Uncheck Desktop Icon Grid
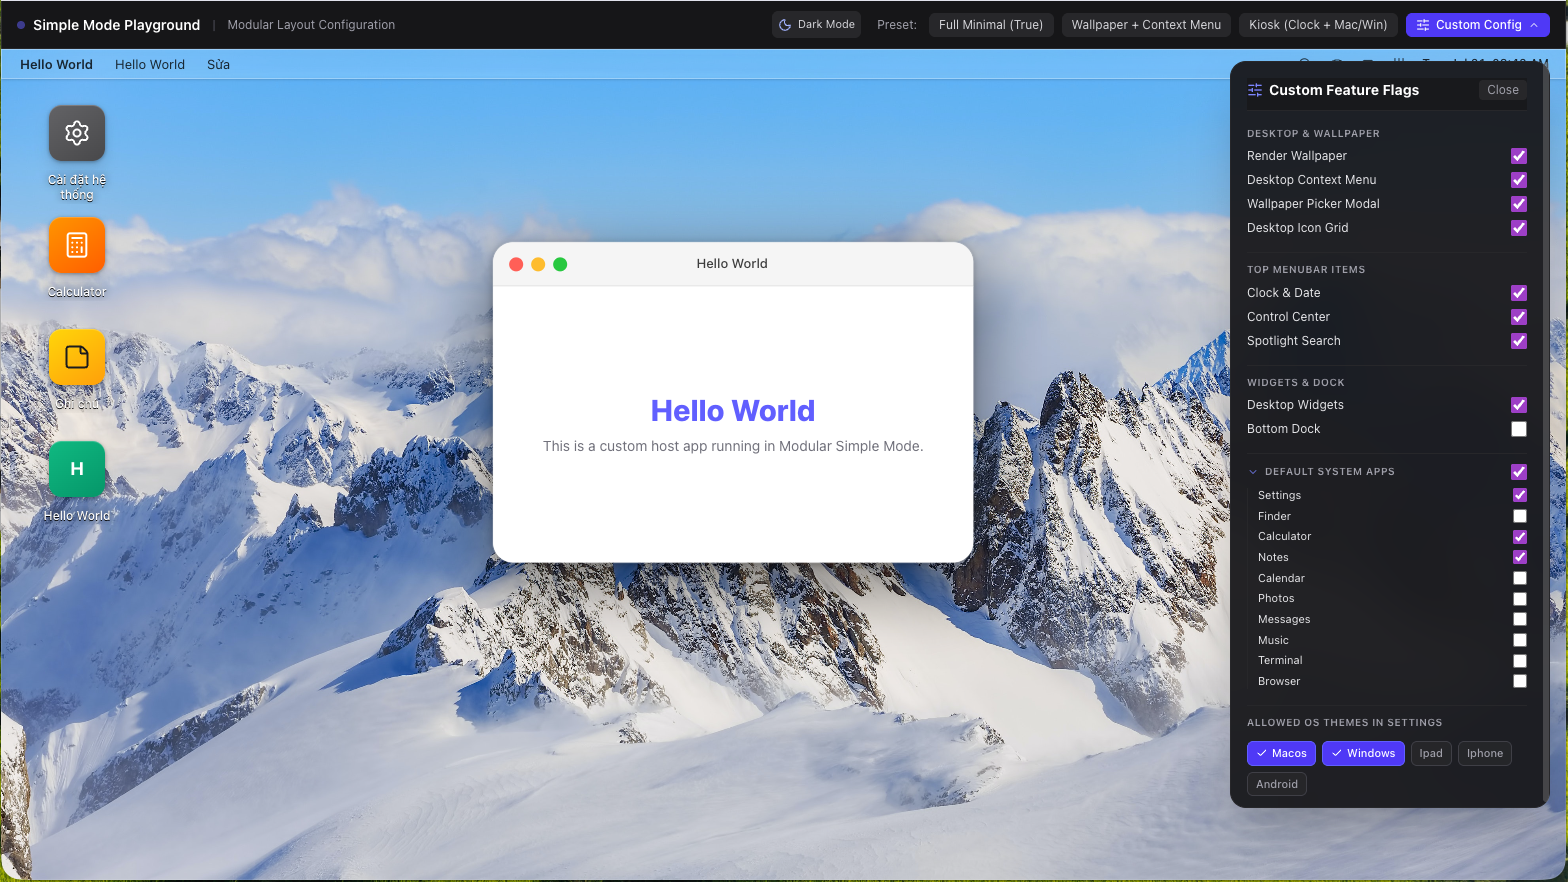Viewport: 1568px width, 882px height. pos(1519,228)
